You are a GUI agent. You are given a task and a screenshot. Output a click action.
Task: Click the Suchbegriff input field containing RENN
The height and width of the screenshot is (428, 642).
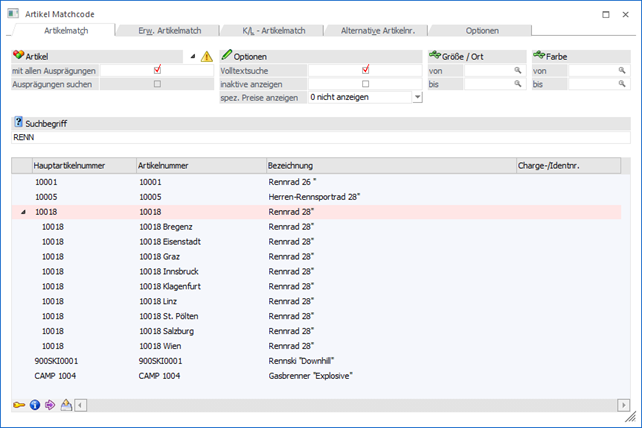(320, 138)
